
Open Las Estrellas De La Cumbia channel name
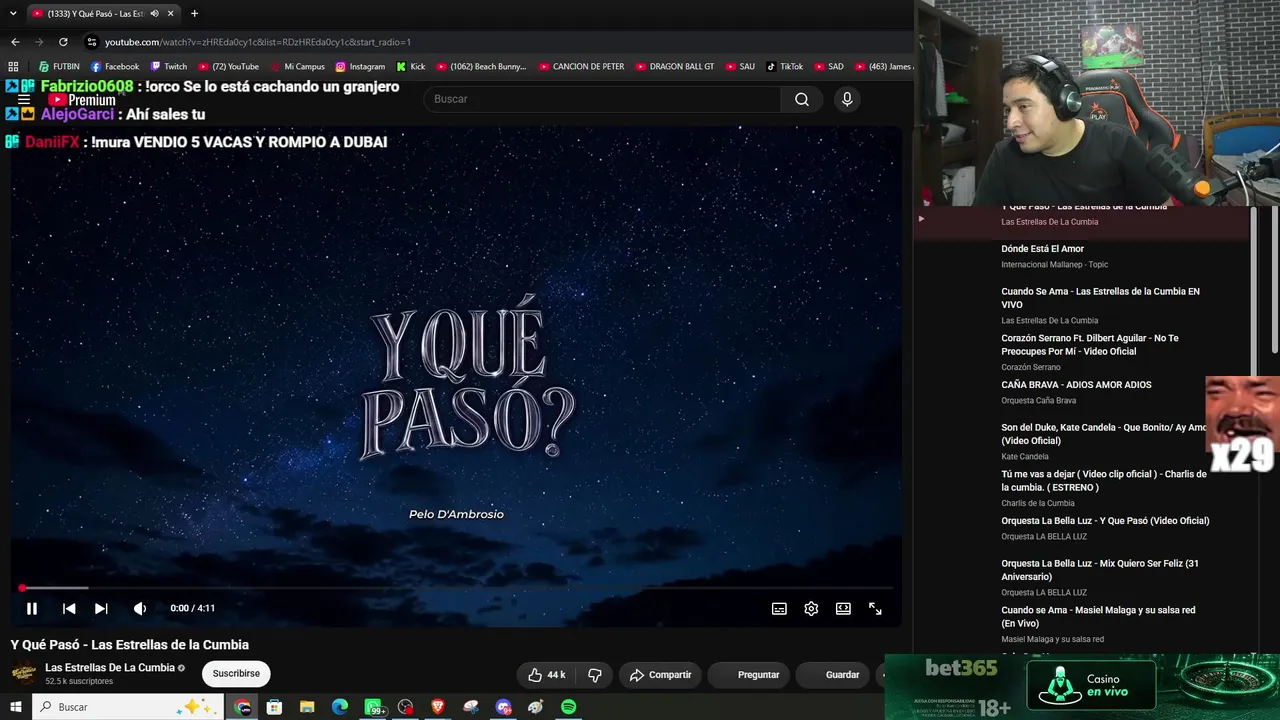pyautogui.click(x=110, y=668)
